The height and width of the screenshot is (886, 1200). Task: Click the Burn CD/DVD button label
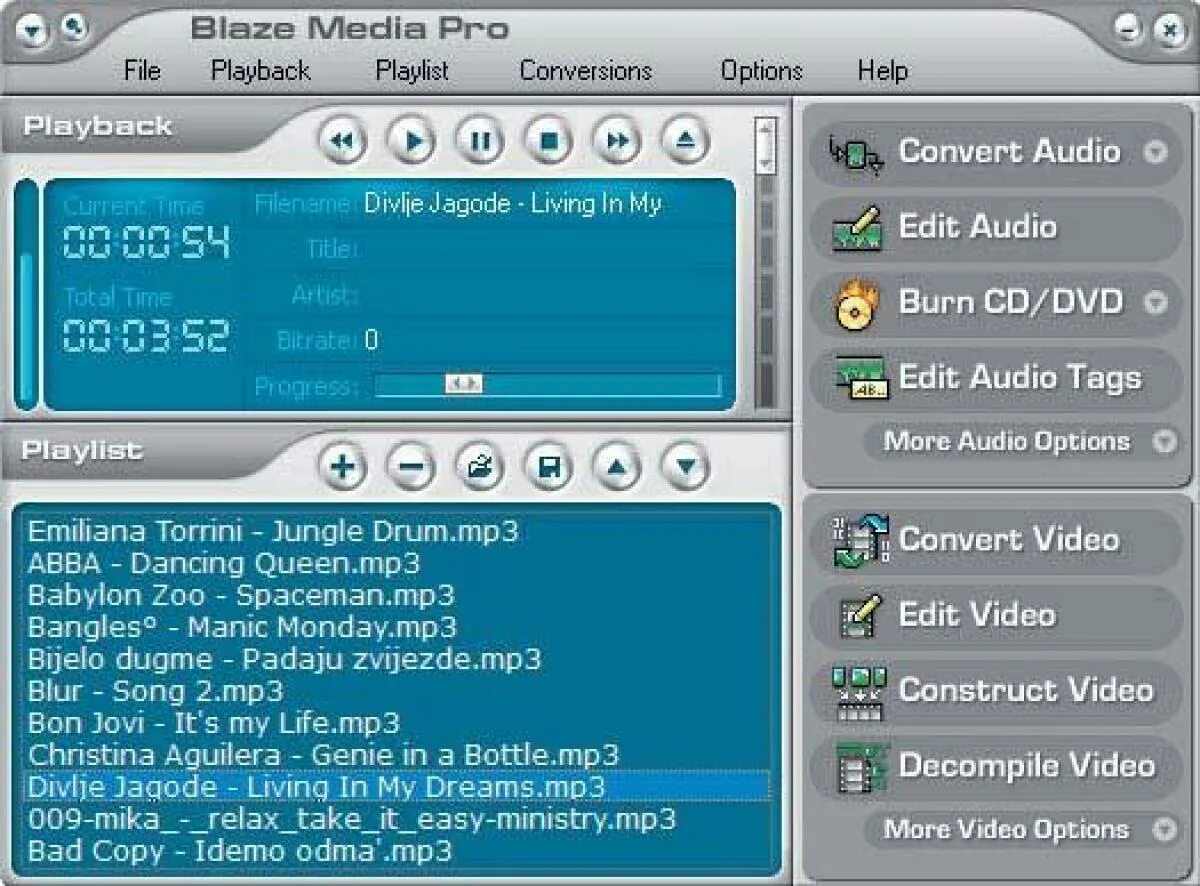[x=1011, y=301]
